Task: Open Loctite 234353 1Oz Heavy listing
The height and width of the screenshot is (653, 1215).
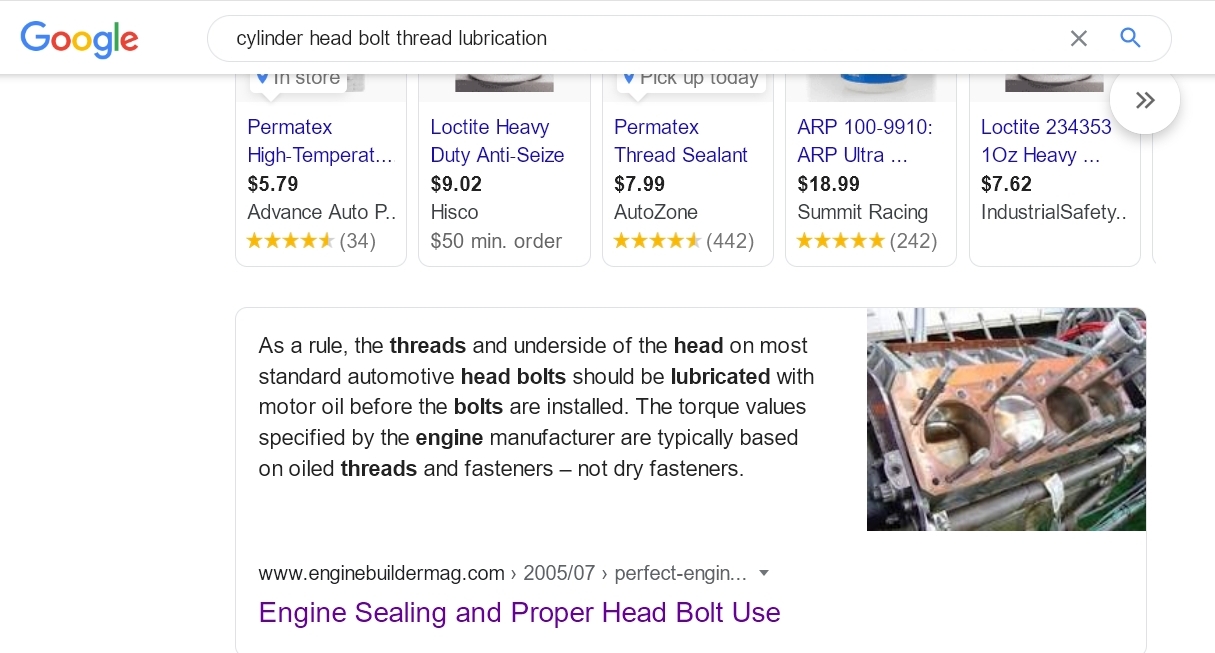Action: pos(1045,141)
